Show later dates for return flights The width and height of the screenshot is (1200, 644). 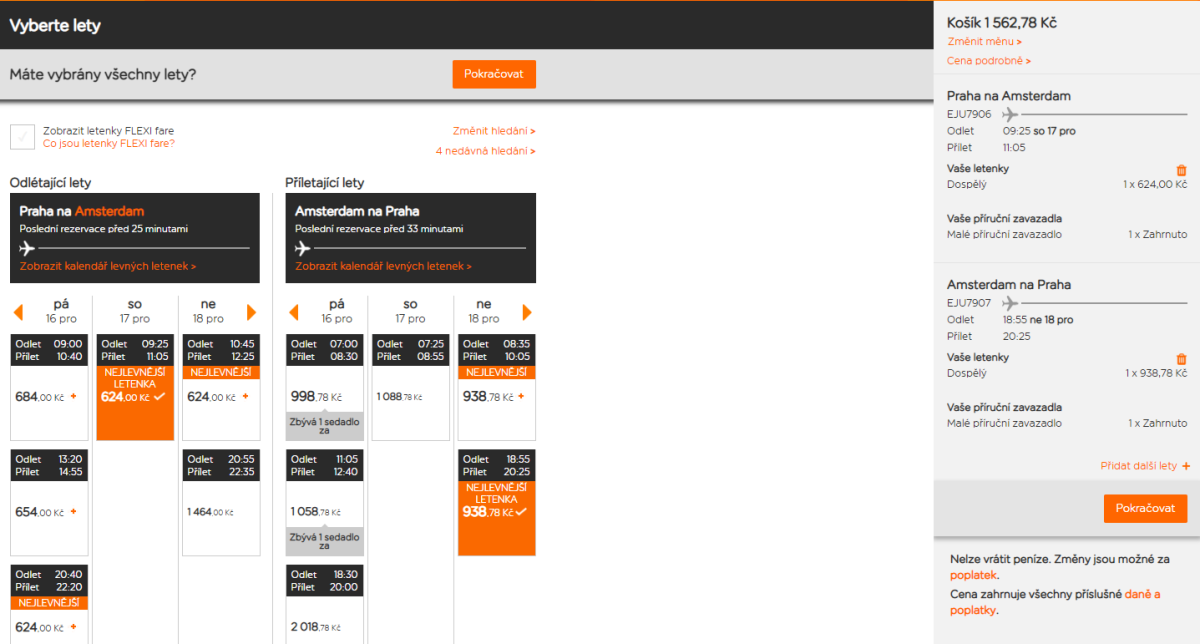pyautogui.click(x=528, y=312)
